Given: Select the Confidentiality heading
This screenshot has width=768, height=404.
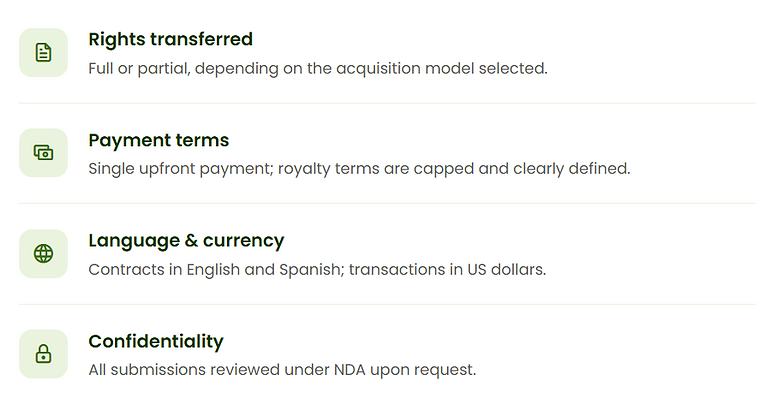Looking at the screenshot, I should (x=156, y=341).
